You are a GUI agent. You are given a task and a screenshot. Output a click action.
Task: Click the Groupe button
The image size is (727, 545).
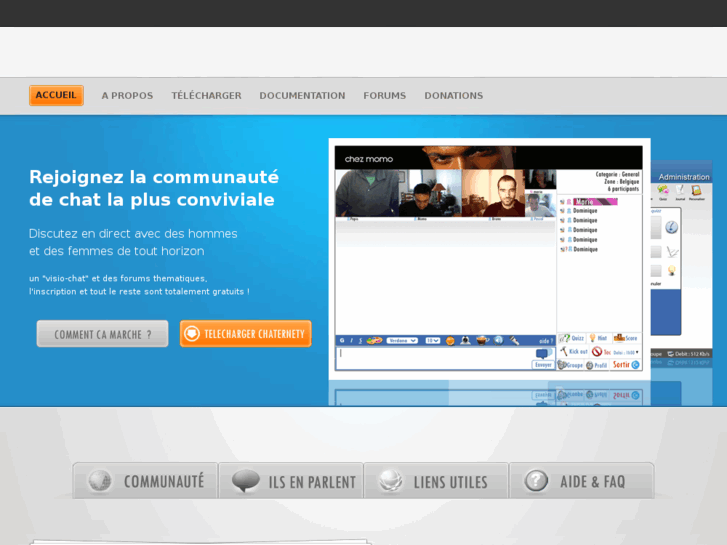570,365
